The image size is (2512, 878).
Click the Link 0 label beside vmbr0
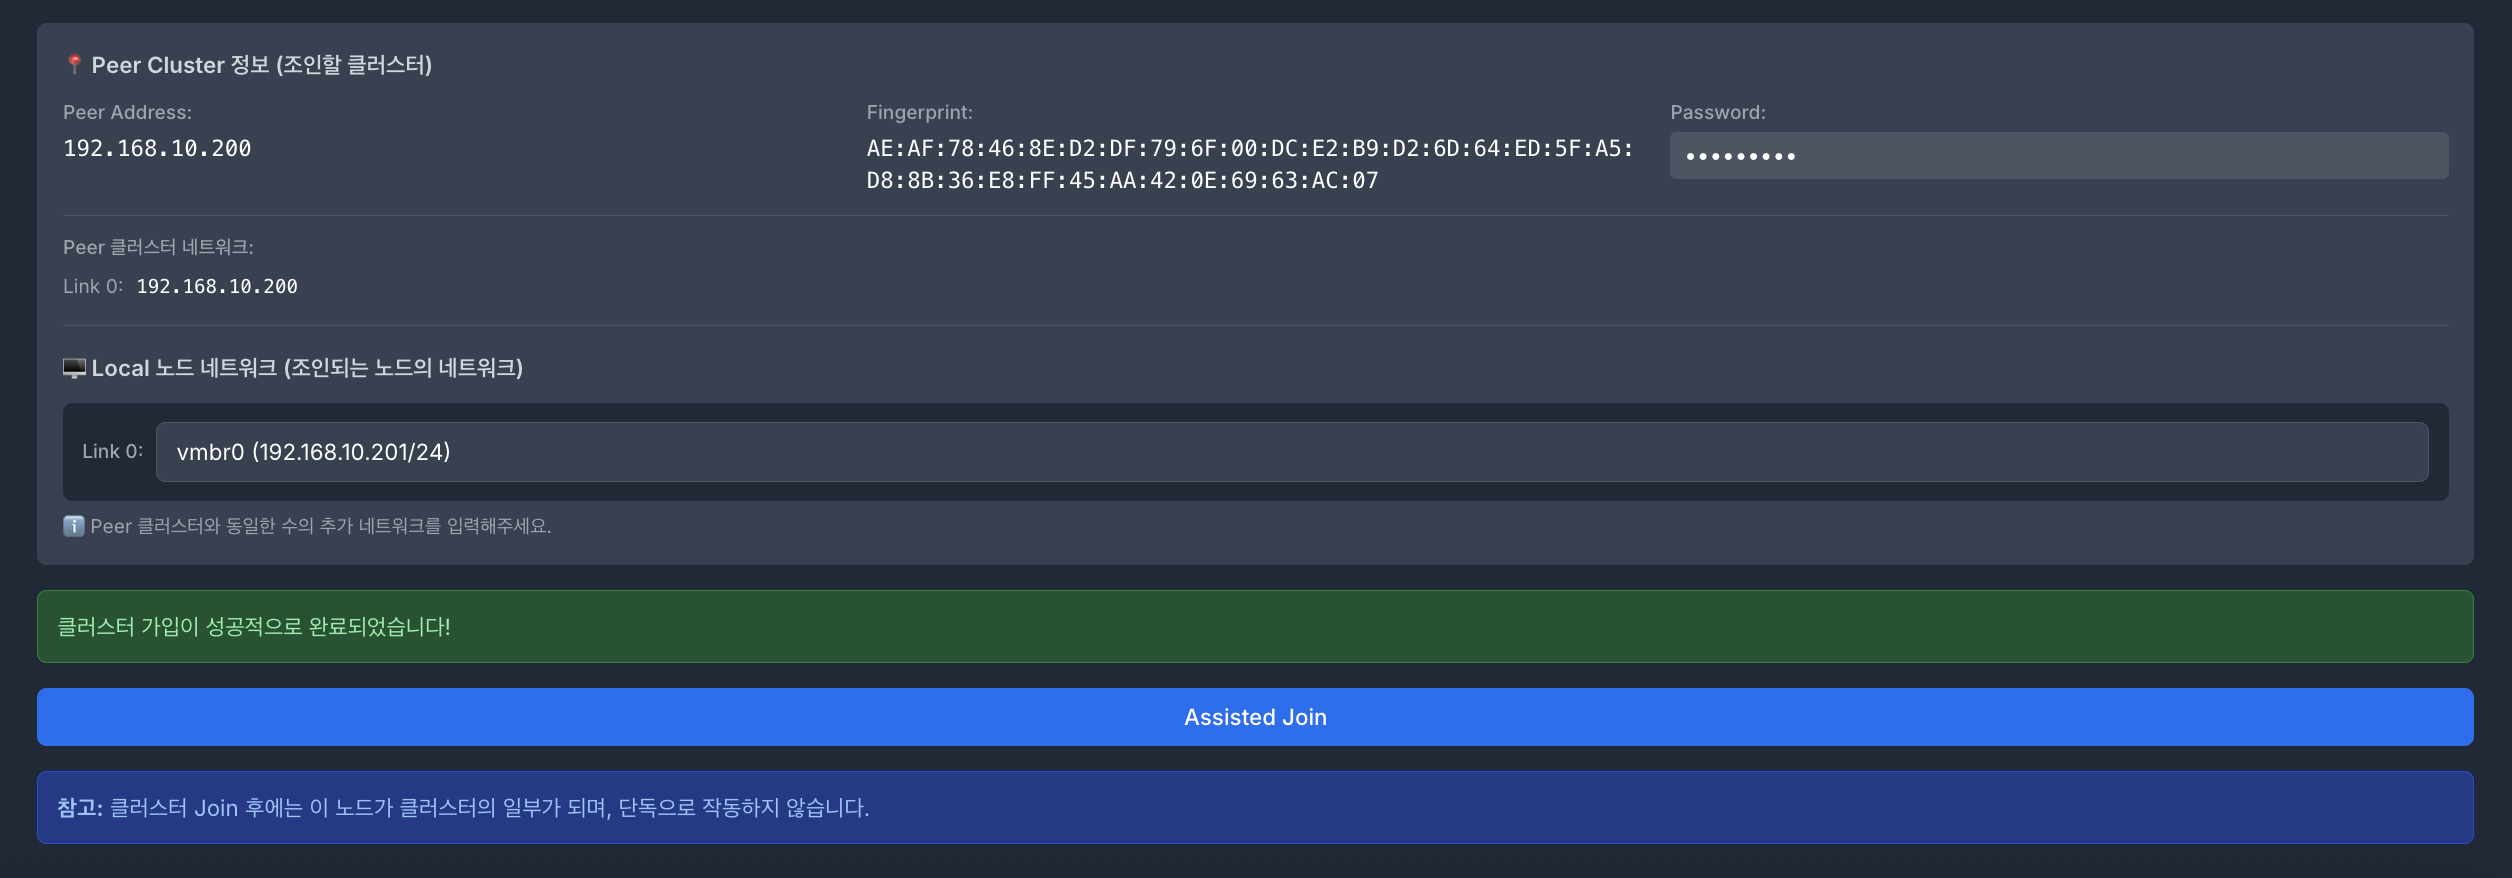pos(112,452)
